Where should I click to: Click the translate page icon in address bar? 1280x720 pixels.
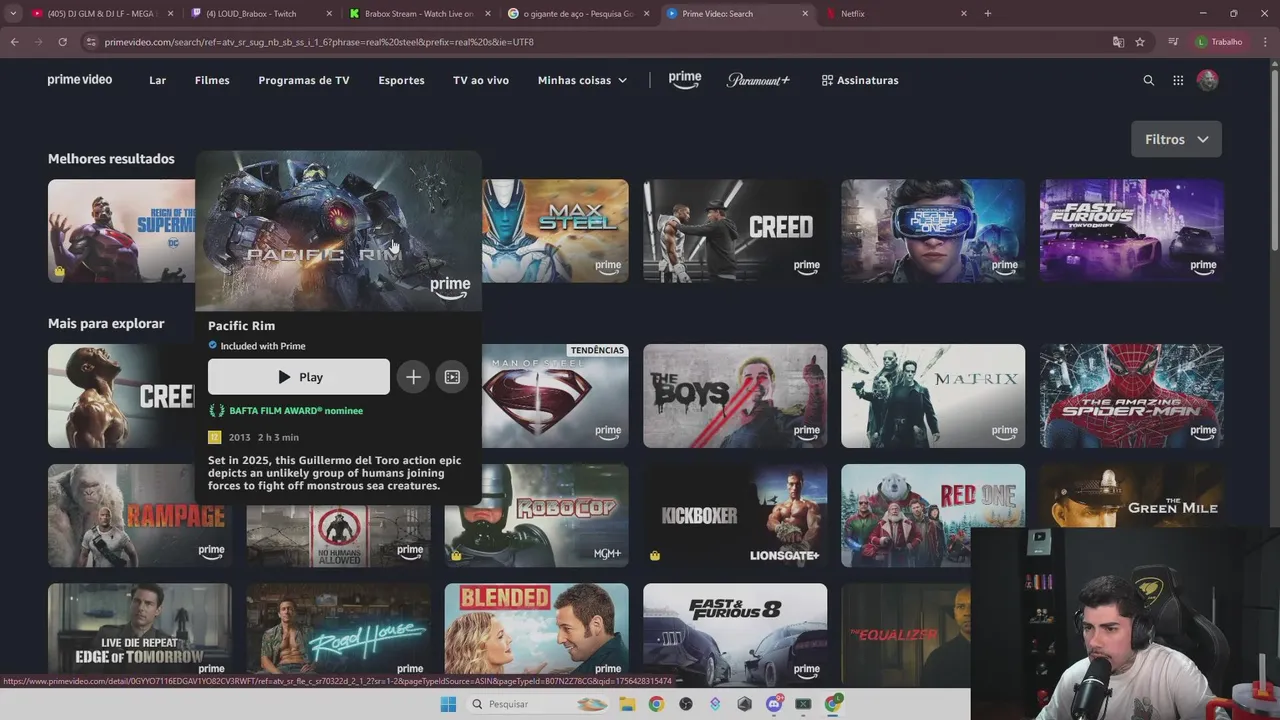coord(1118,42)
